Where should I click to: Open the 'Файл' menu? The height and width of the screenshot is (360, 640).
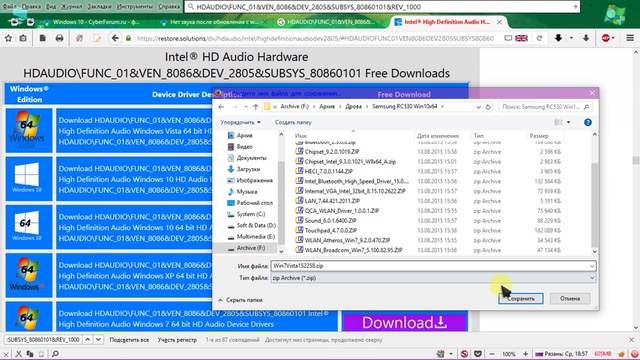pos(9,7)
